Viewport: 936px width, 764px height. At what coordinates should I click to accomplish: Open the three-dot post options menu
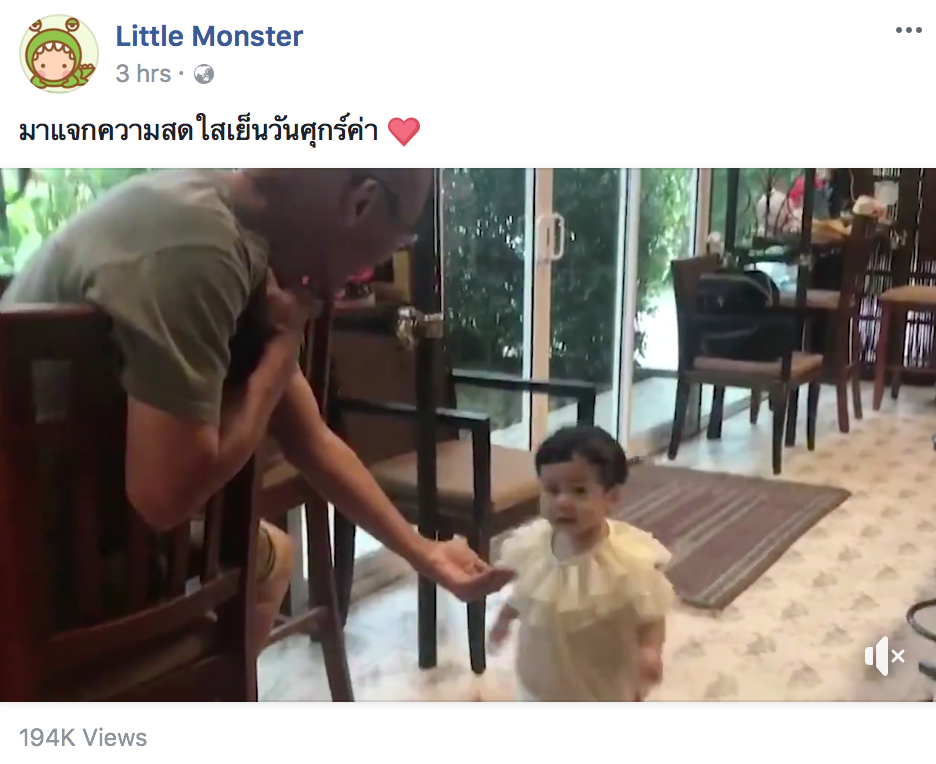coord(908,30)
